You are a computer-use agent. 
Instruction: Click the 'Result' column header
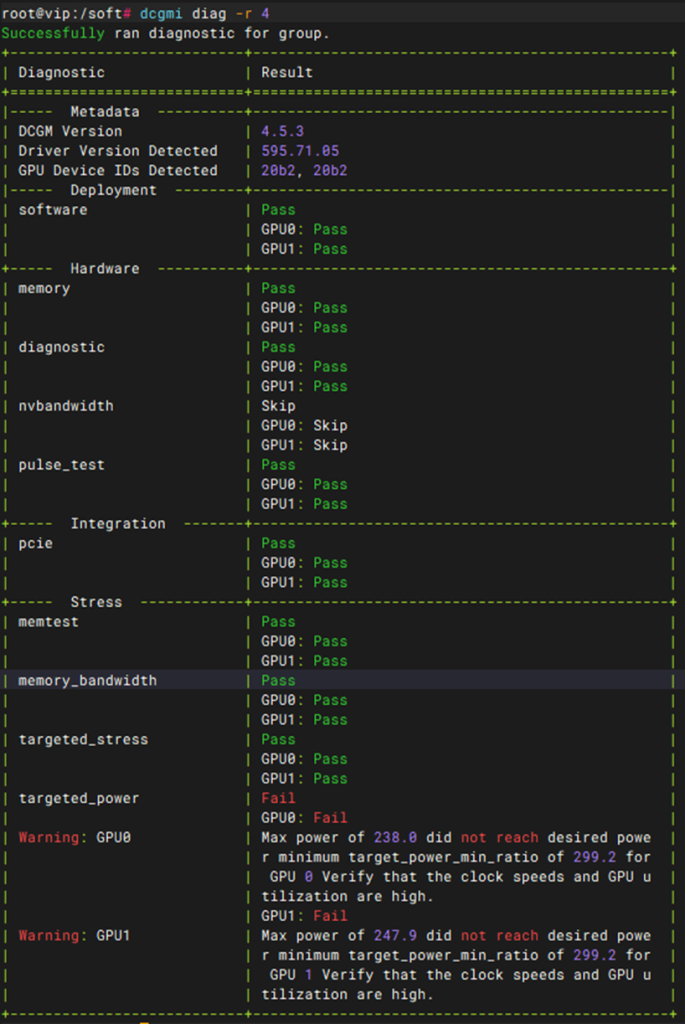click(287, 72)
